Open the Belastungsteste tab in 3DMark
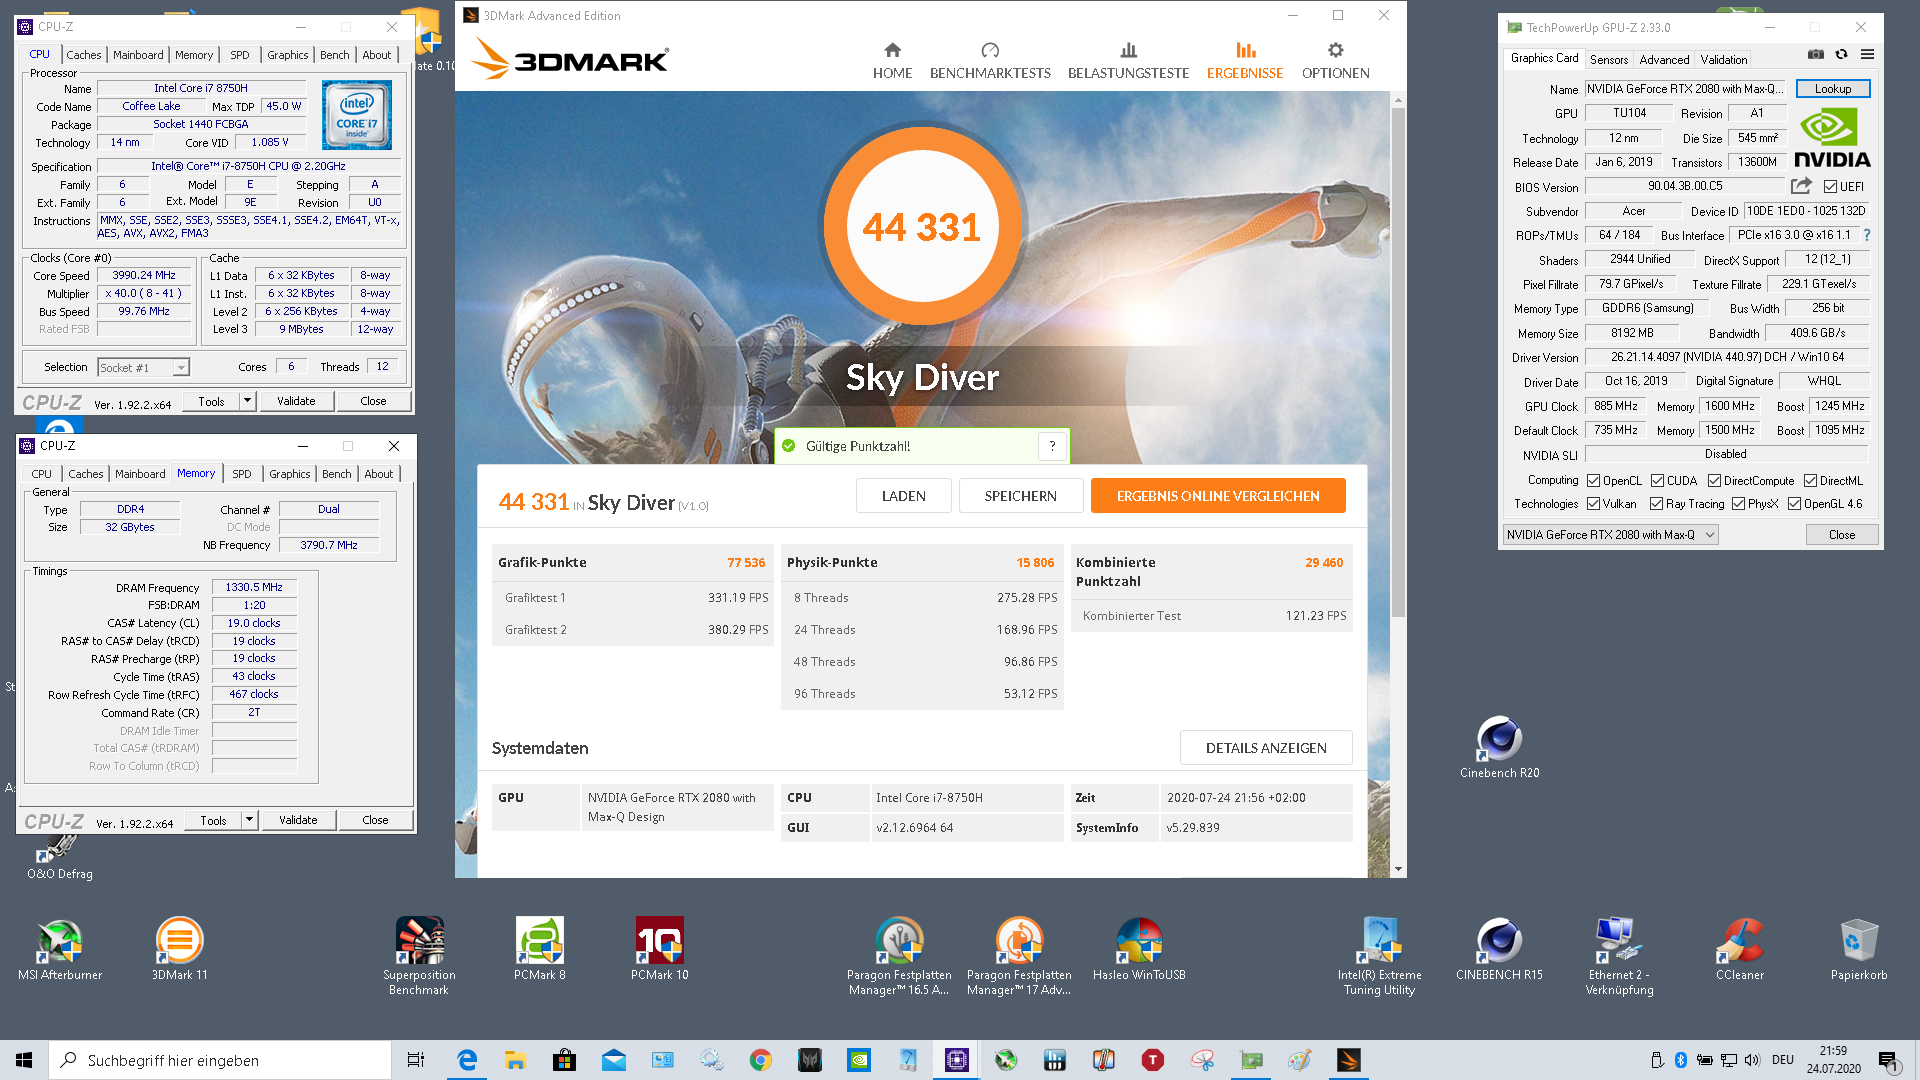Viewport: 1920px width, 1080px height. coord(1128,61)
